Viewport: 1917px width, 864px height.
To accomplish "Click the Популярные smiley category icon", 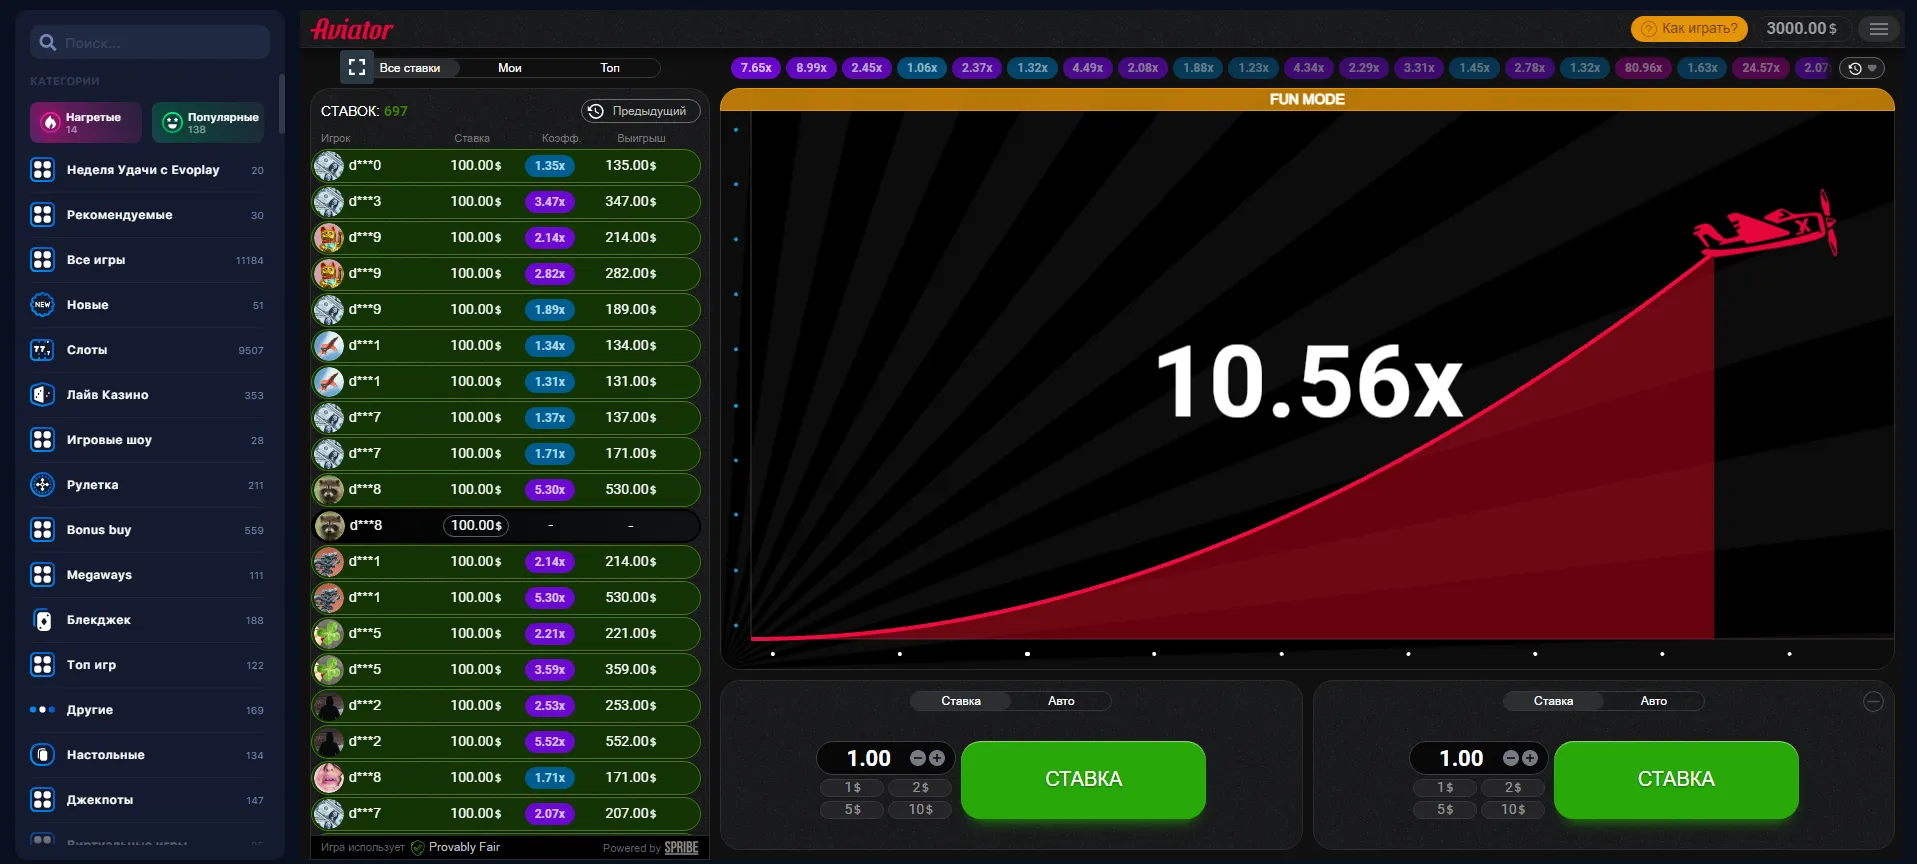I will click(x=172, y=122).
